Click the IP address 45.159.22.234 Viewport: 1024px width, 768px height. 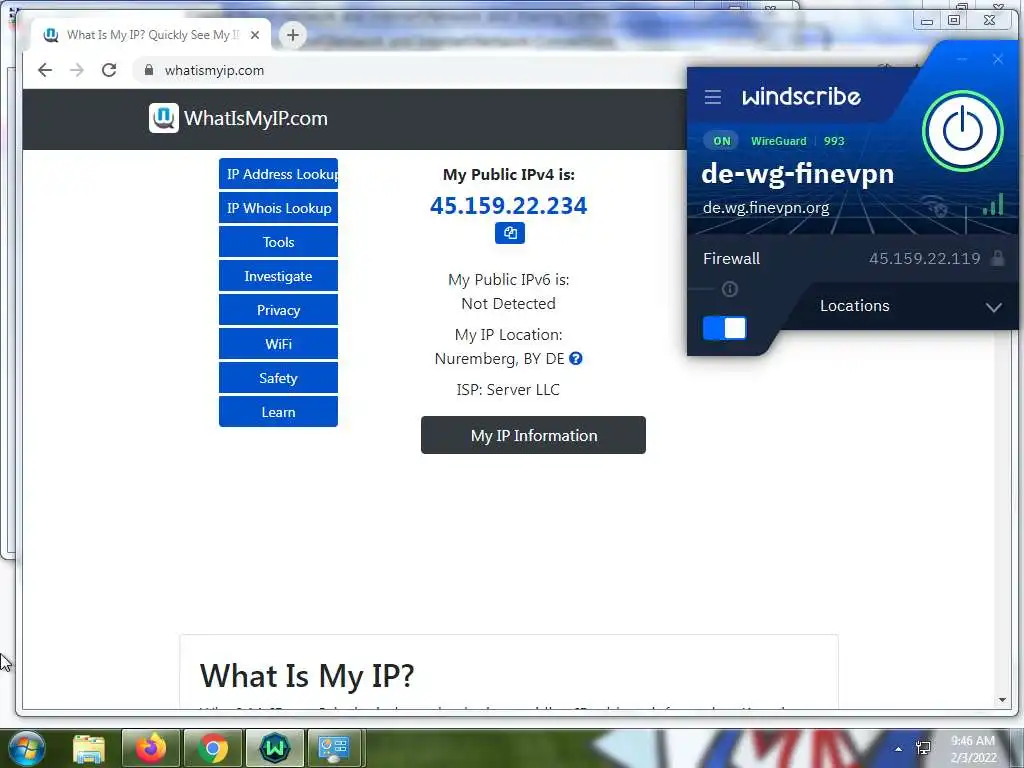coord(508,206)
